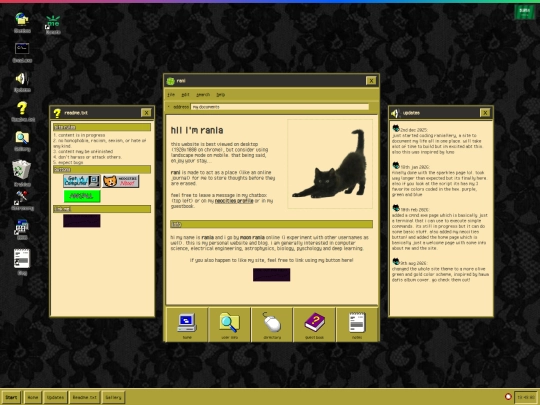Switch to Home on the taskbar
The image size is (540, 405).
33,397
